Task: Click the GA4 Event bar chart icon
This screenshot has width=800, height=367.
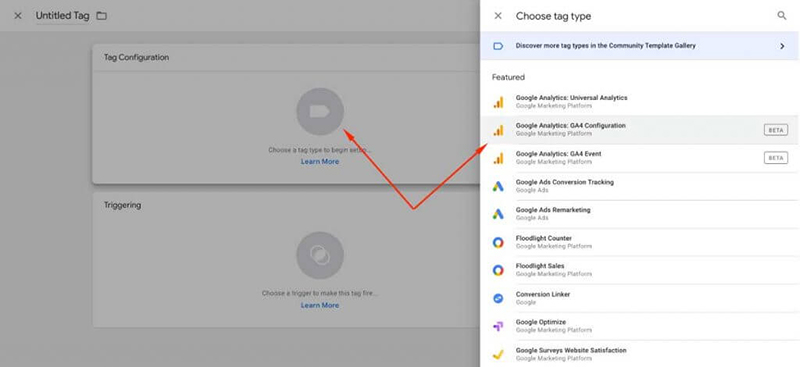Action: click(498, 158)
